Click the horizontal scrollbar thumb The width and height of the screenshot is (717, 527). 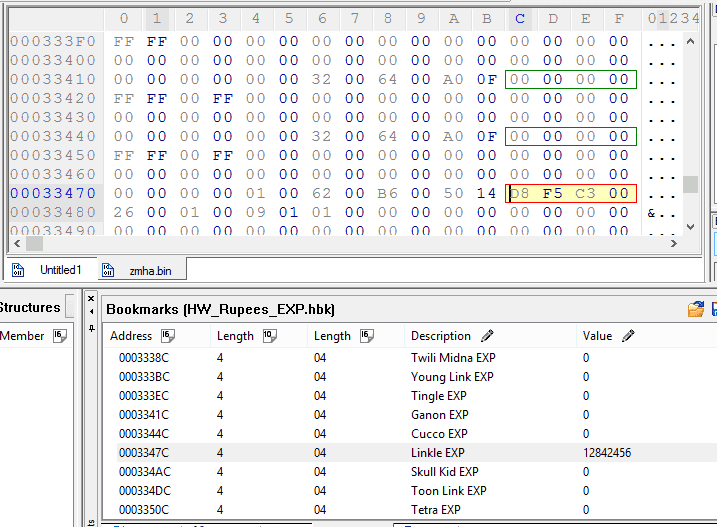click(x=34, y=243)
